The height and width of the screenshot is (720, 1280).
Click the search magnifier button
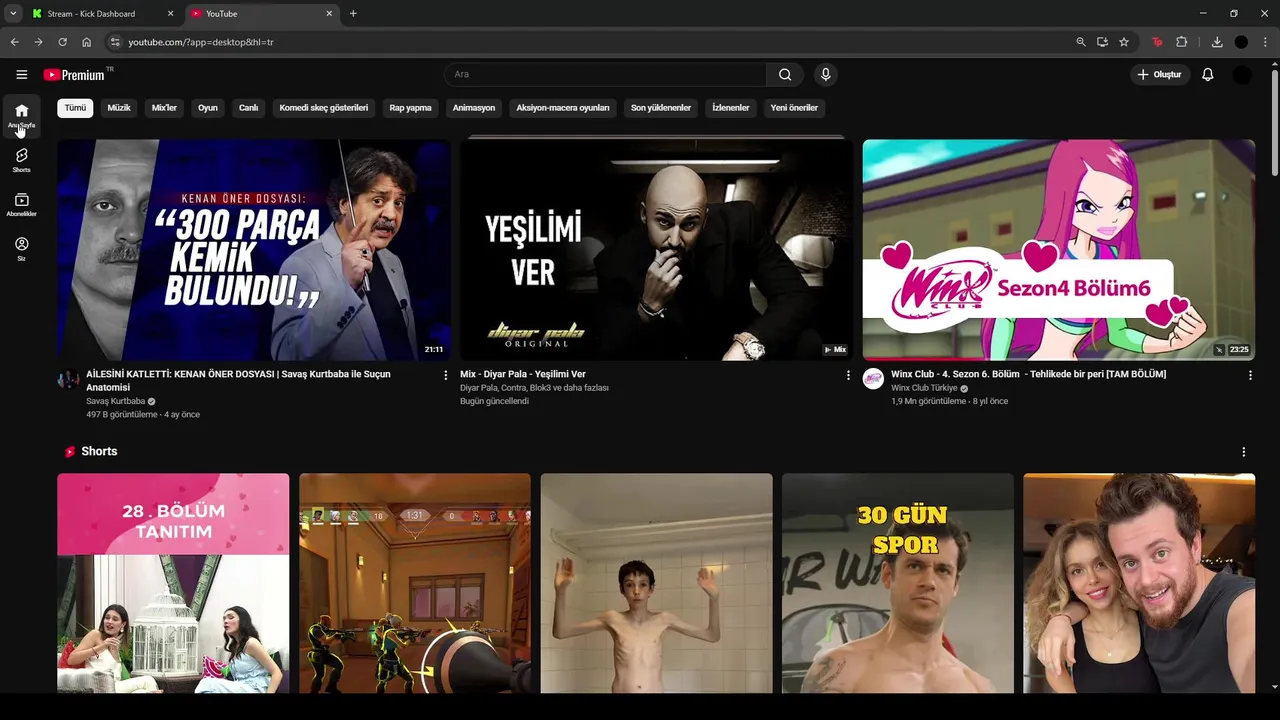point(785,74)
